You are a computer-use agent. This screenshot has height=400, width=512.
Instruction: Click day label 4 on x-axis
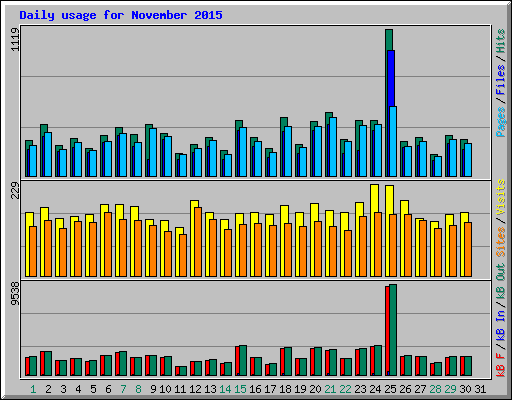78,389
